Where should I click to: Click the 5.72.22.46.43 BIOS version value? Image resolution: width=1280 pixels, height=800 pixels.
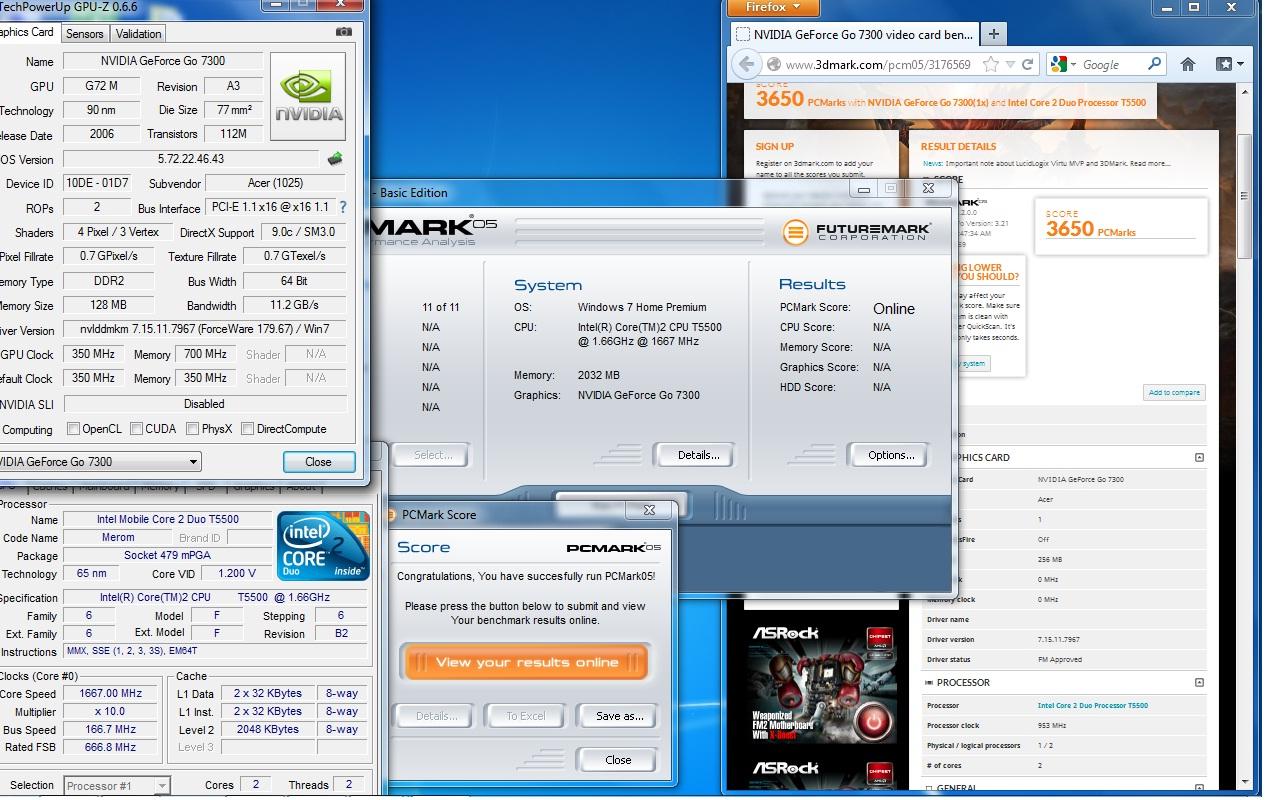[x=191, y=159]
